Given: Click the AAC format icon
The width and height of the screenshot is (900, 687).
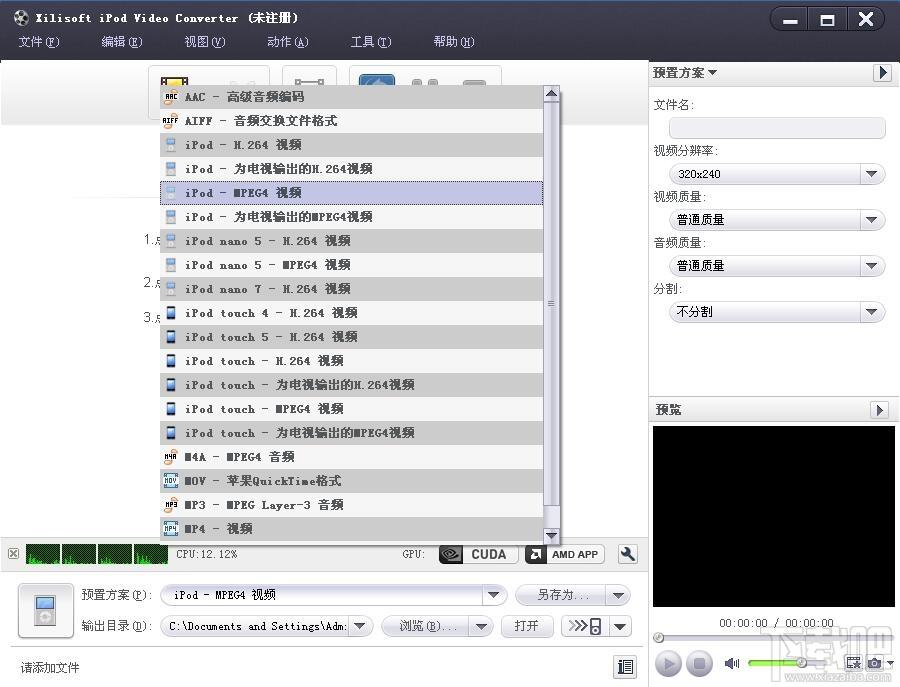Looking at the screenshot, I should 170,96.
